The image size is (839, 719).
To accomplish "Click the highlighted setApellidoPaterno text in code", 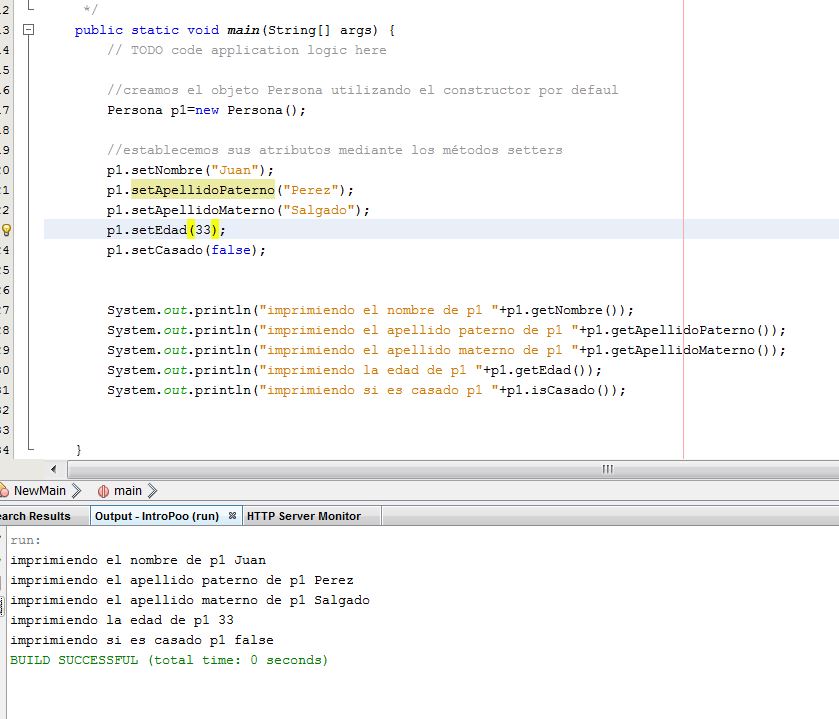I will 195,190.
